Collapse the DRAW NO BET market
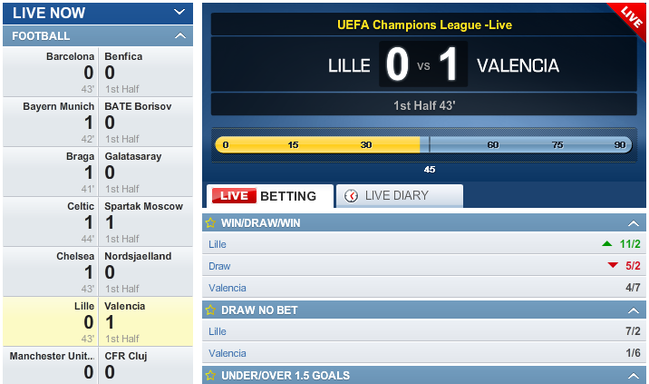 [x=633, y=310]
